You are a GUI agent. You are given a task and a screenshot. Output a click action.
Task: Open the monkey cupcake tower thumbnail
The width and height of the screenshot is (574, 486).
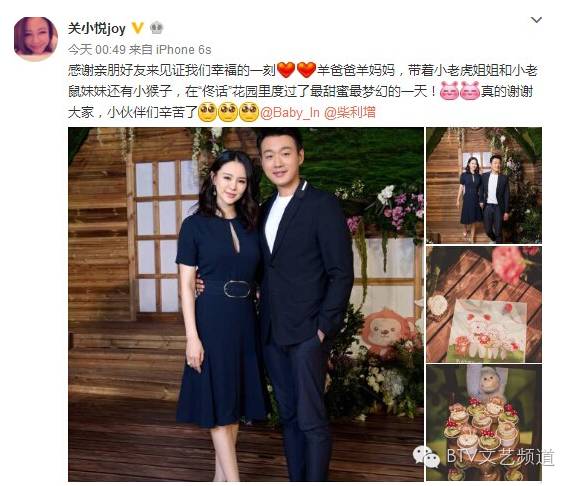[x=484, y=422]
